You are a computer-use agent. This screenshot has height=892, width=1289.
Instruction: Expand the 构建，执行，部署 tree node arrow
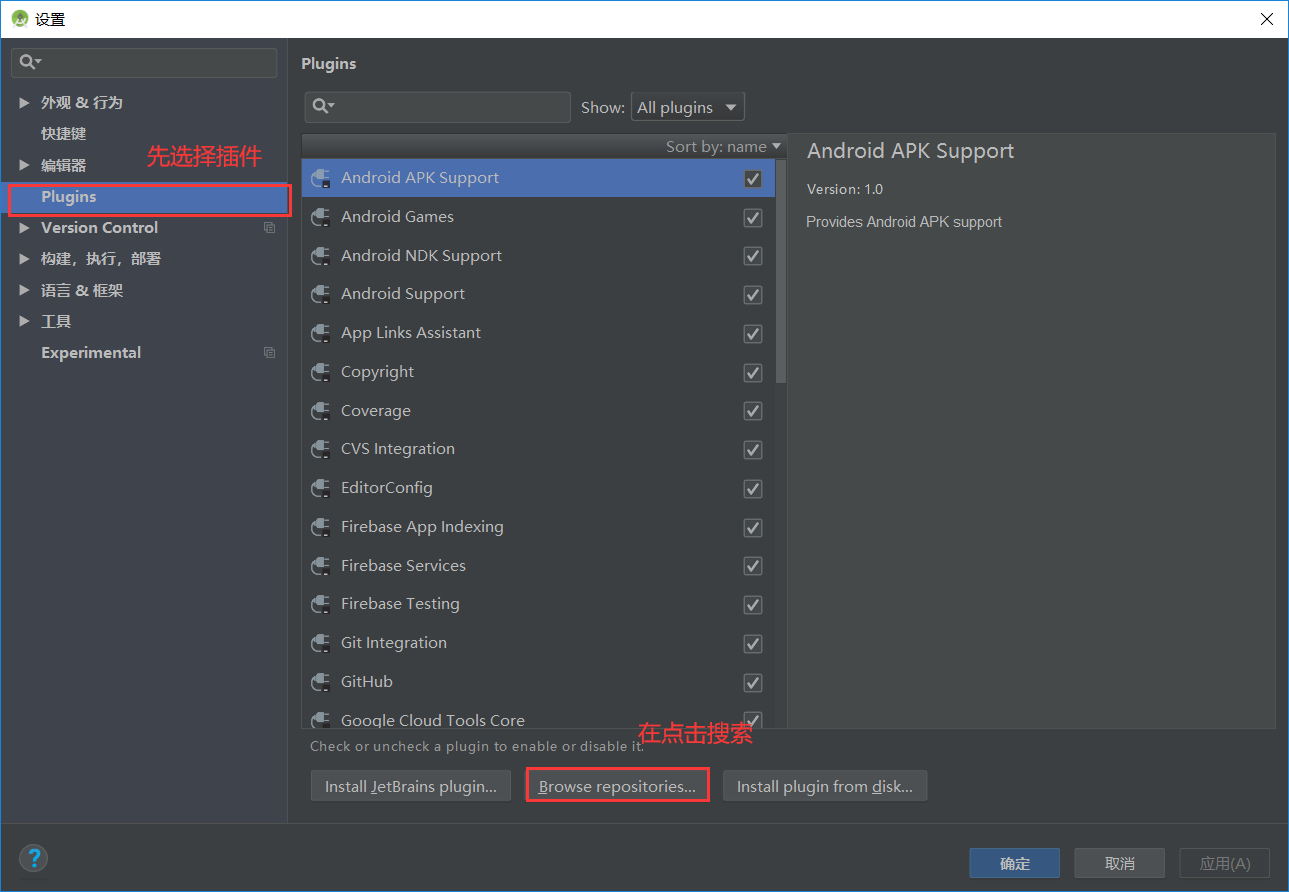25,259
